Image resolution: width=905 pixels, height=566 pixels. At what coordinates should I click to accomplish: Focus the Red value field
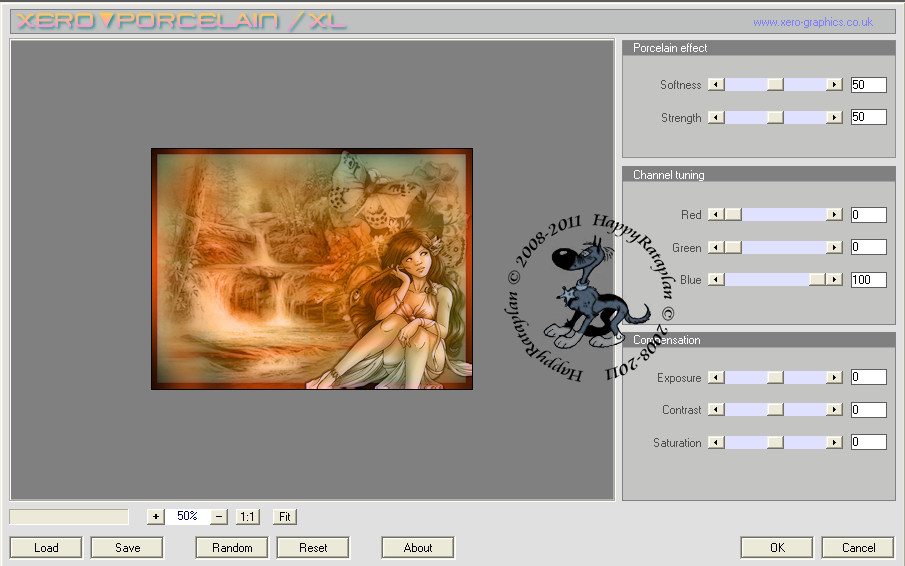[x=869, y=215]
